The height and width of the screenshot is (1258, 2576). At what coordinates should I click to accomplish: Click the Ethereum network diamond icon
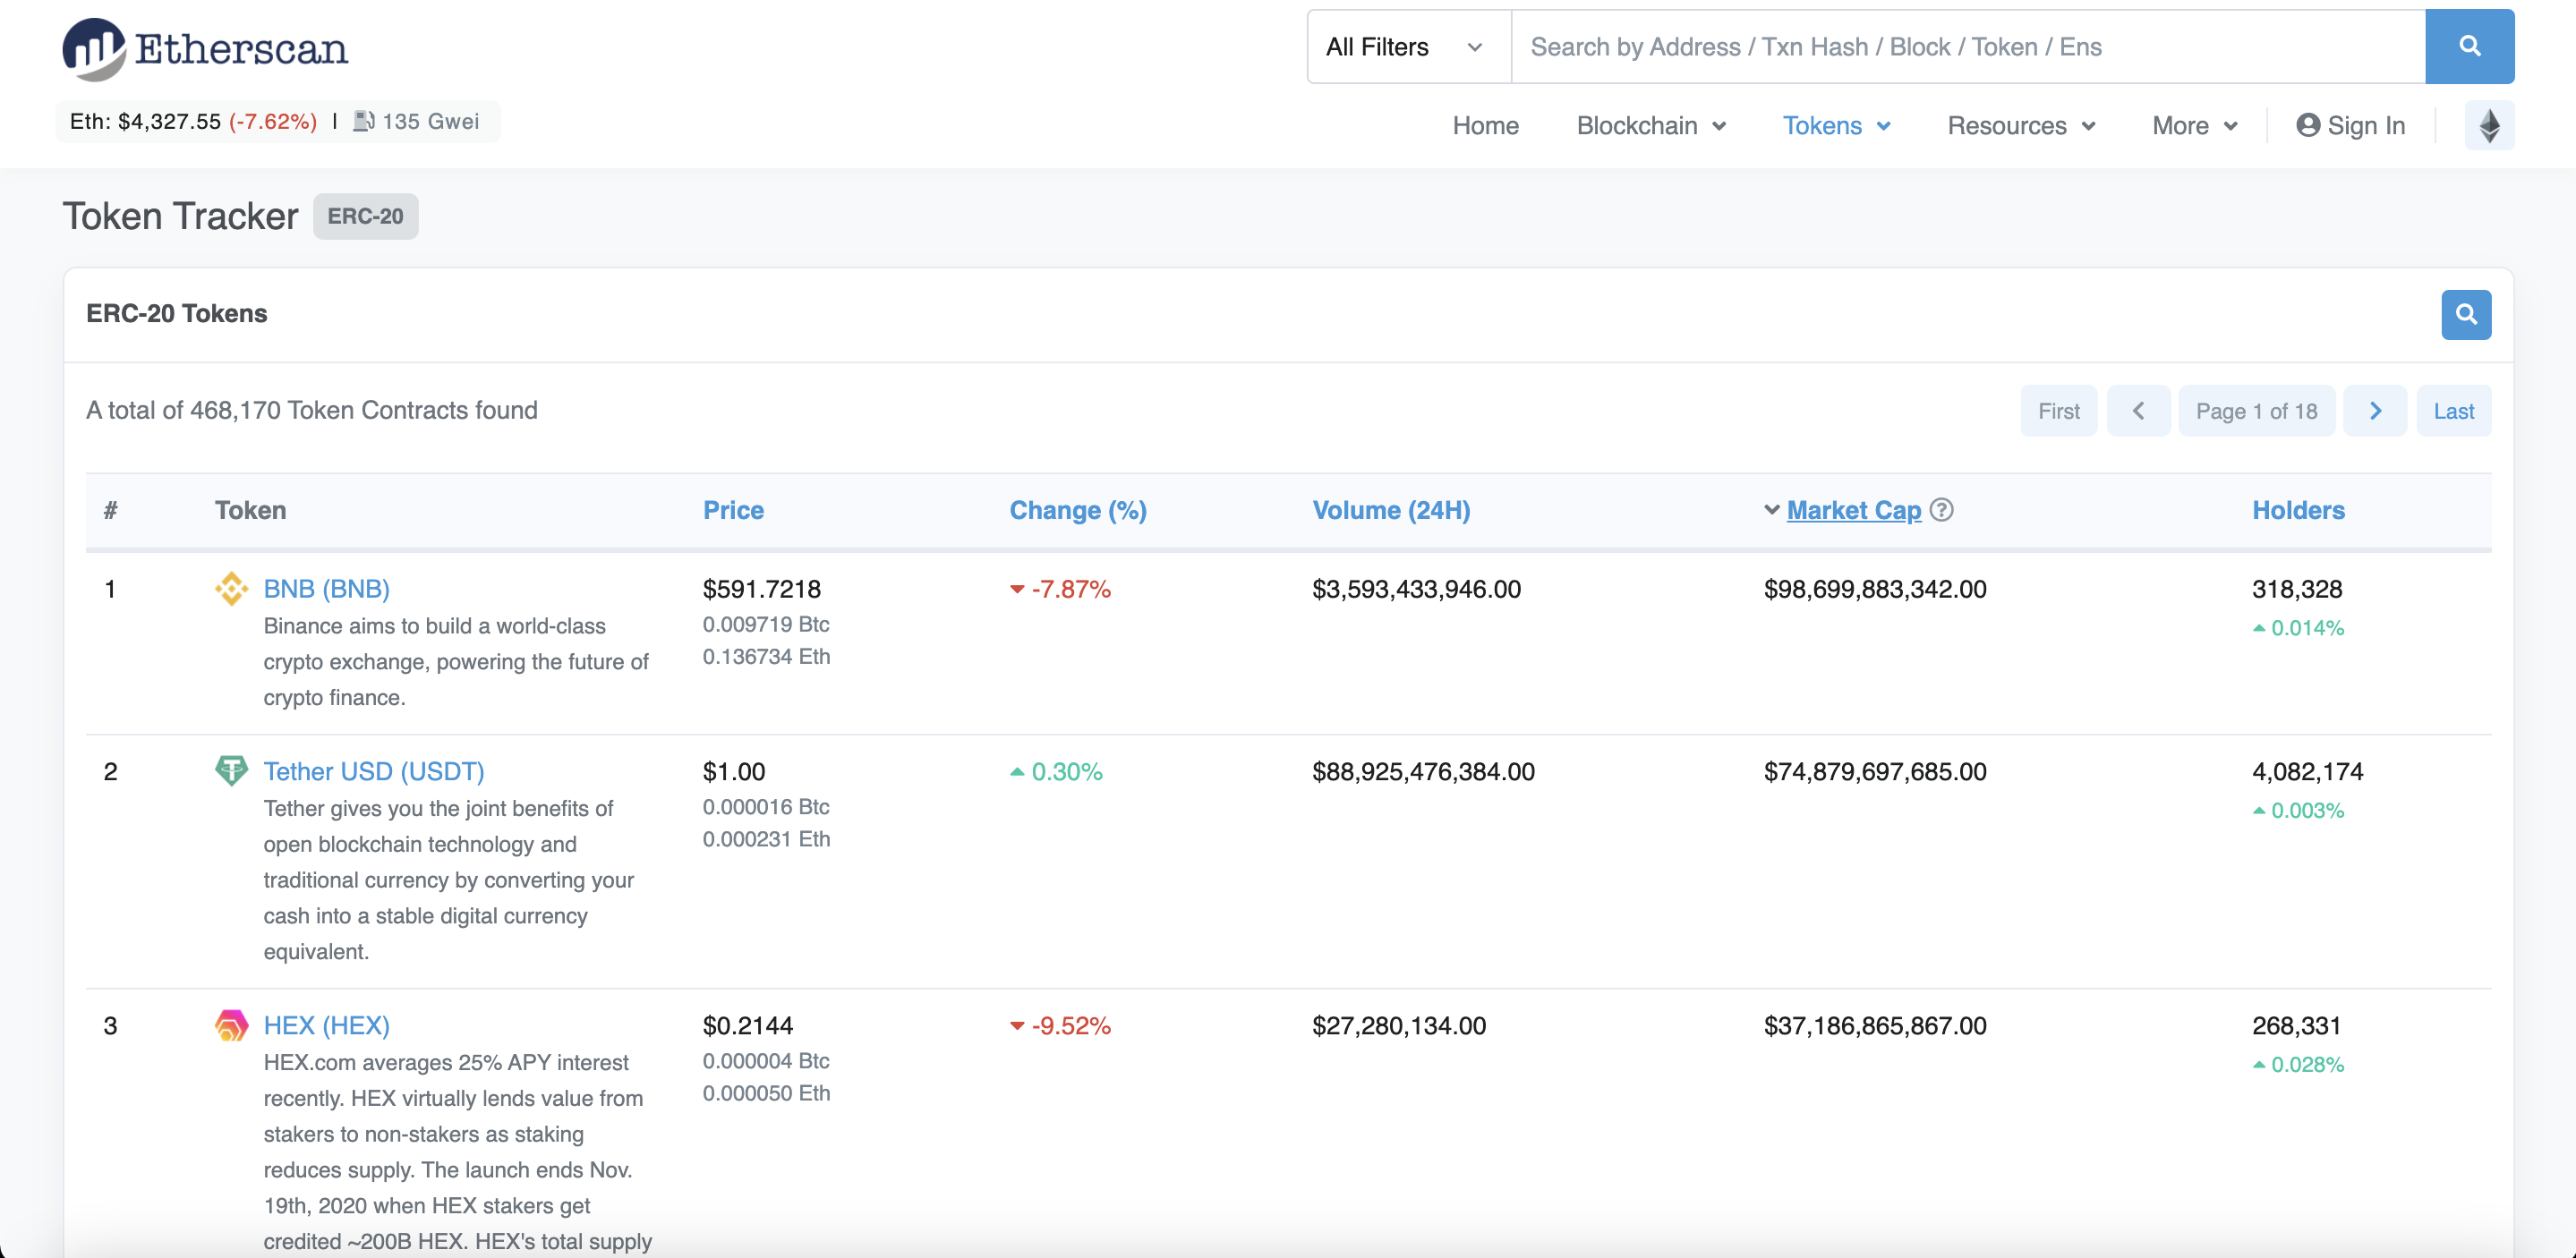[2489, 126]
